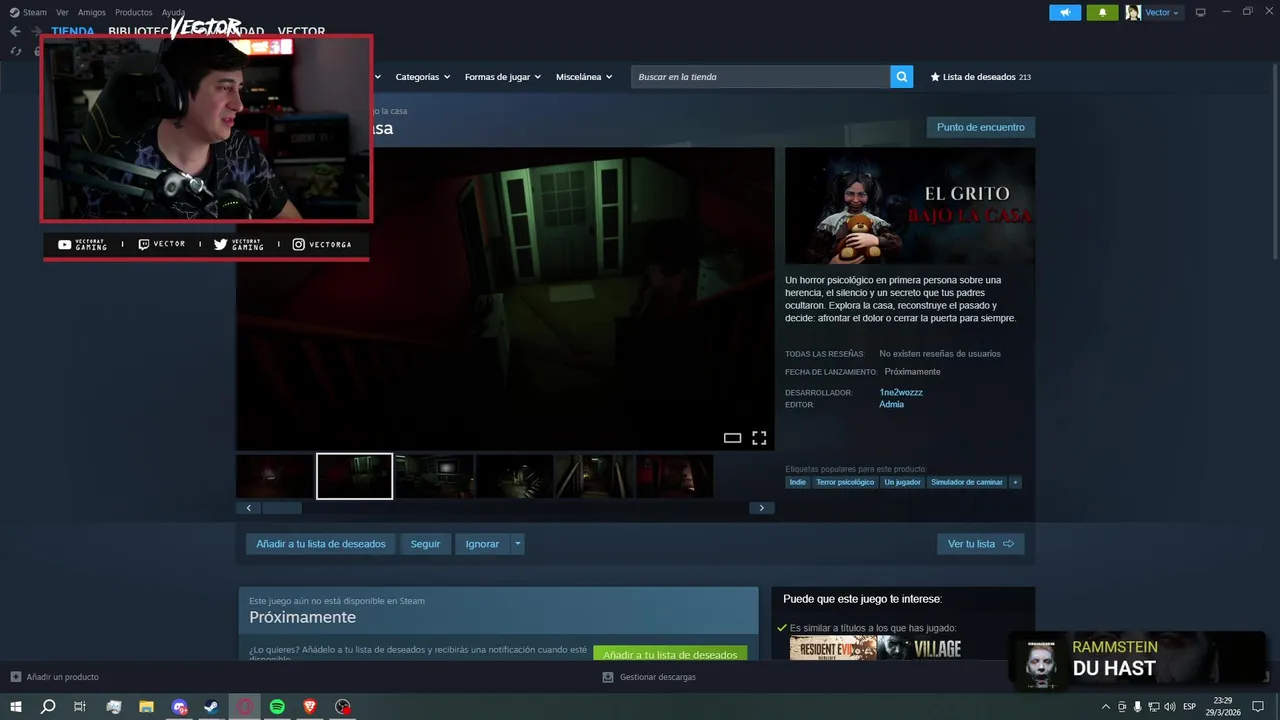Open Task View on taskbar
The height and width of the screenshot is (720, 1280).
pyautogui.click(x=80, y=707)
